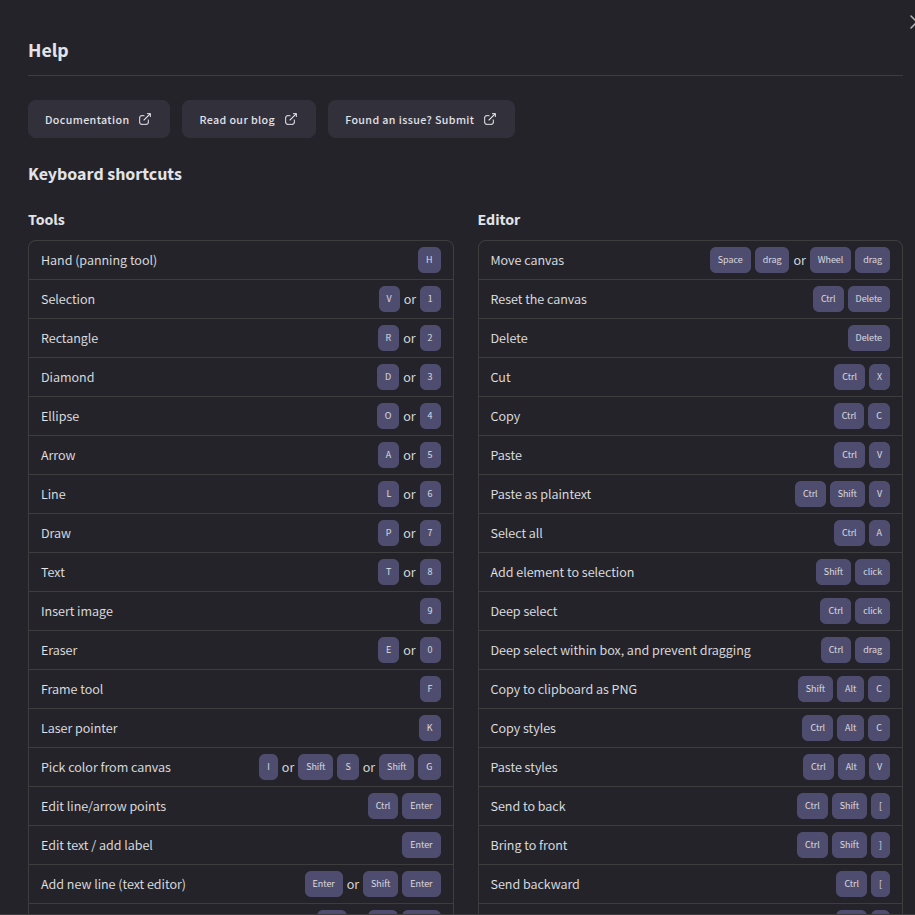Click the E key badge in the Eraser row

(388, 650)
